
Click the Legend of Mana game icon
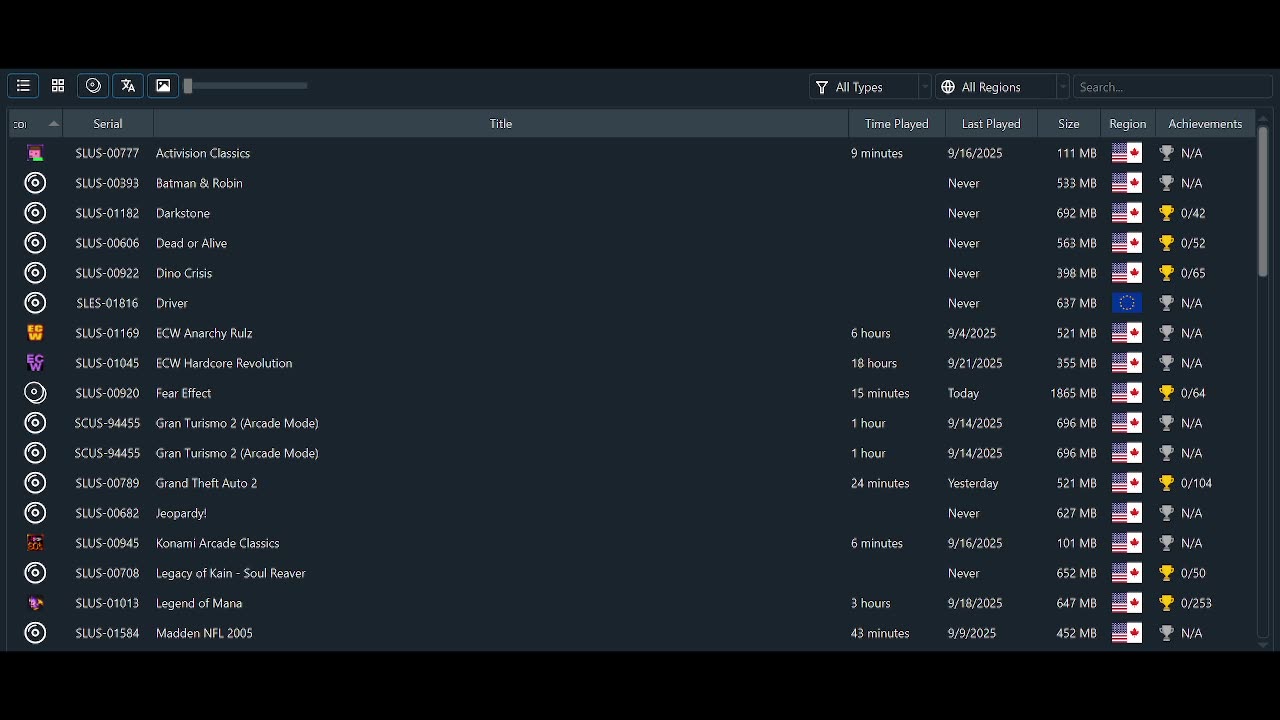35,603
